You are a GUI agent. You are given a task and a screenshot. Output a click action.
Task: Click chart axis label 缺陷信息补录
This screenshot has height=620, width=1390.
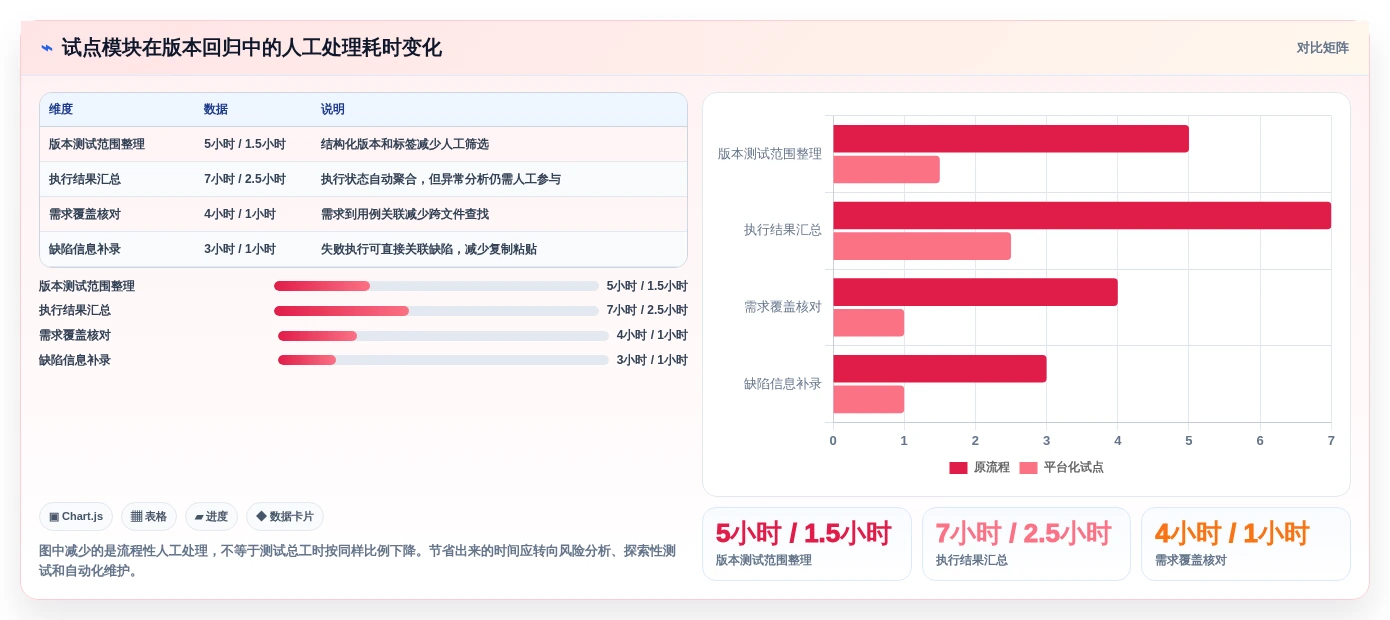click(x=783, y=384)
